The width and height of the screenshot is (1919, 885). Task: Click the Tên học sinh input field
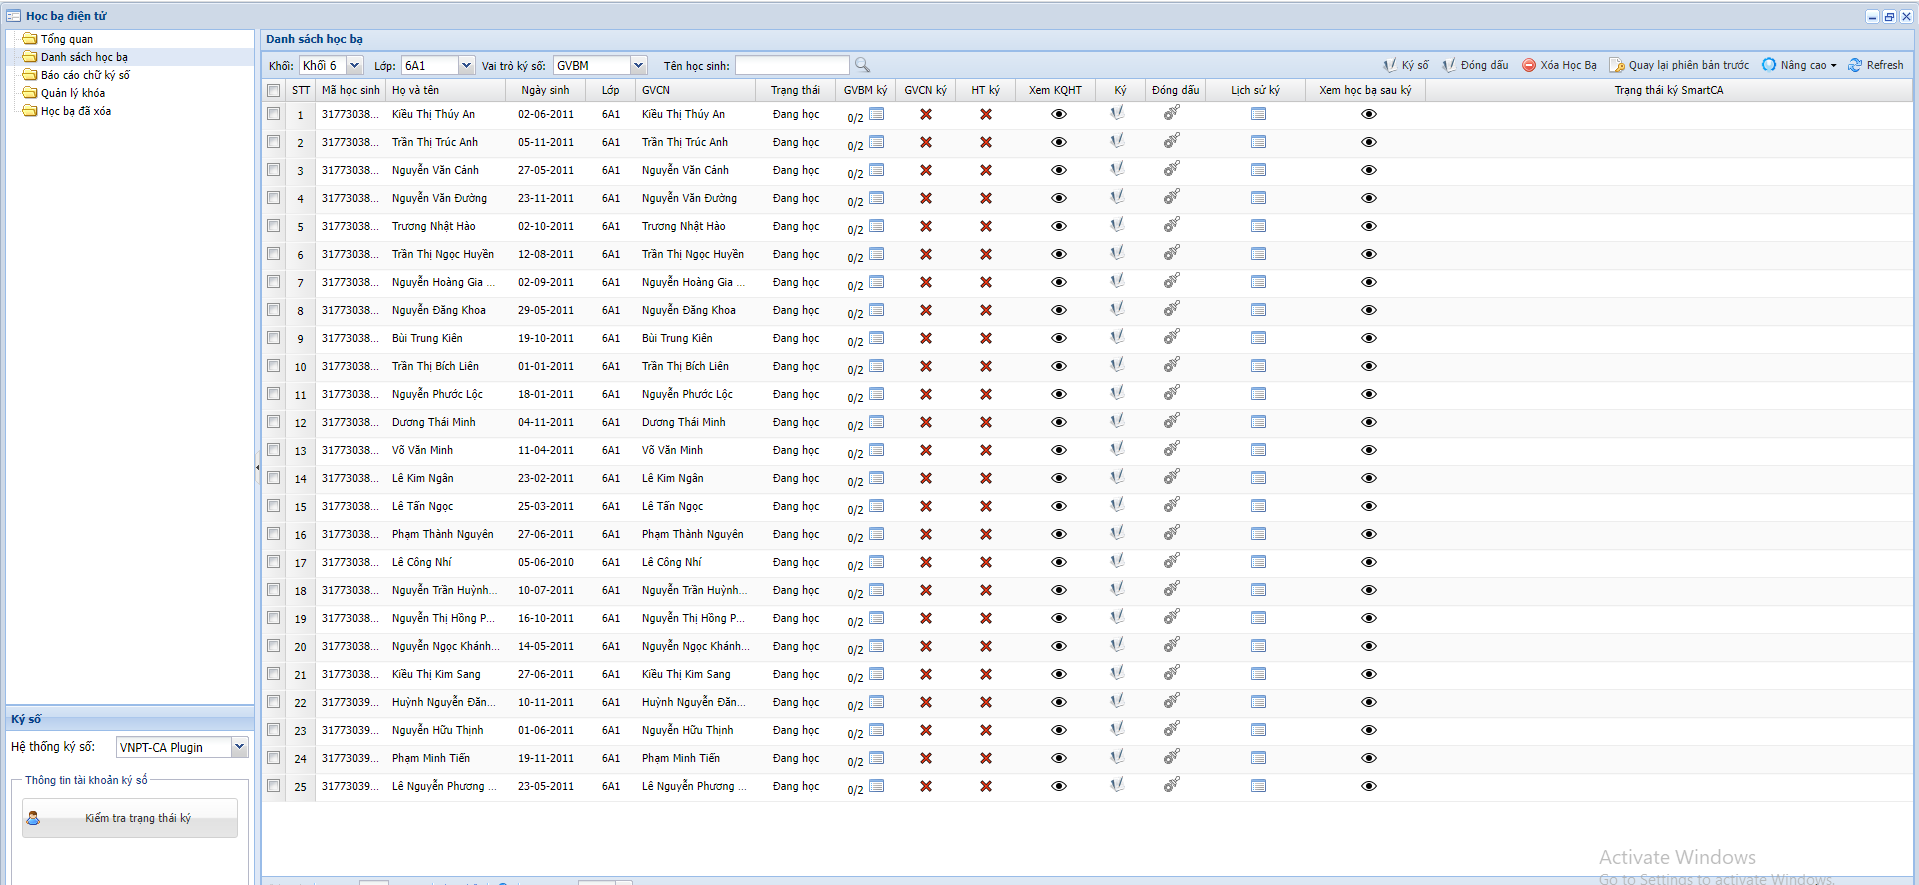point(792,65)
